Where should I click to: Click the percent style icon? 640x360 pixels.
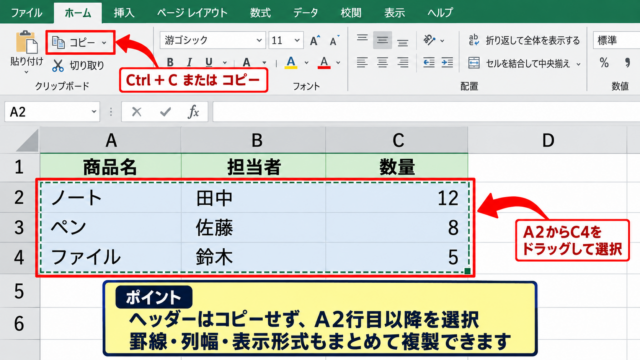click(x=604, y=63)
